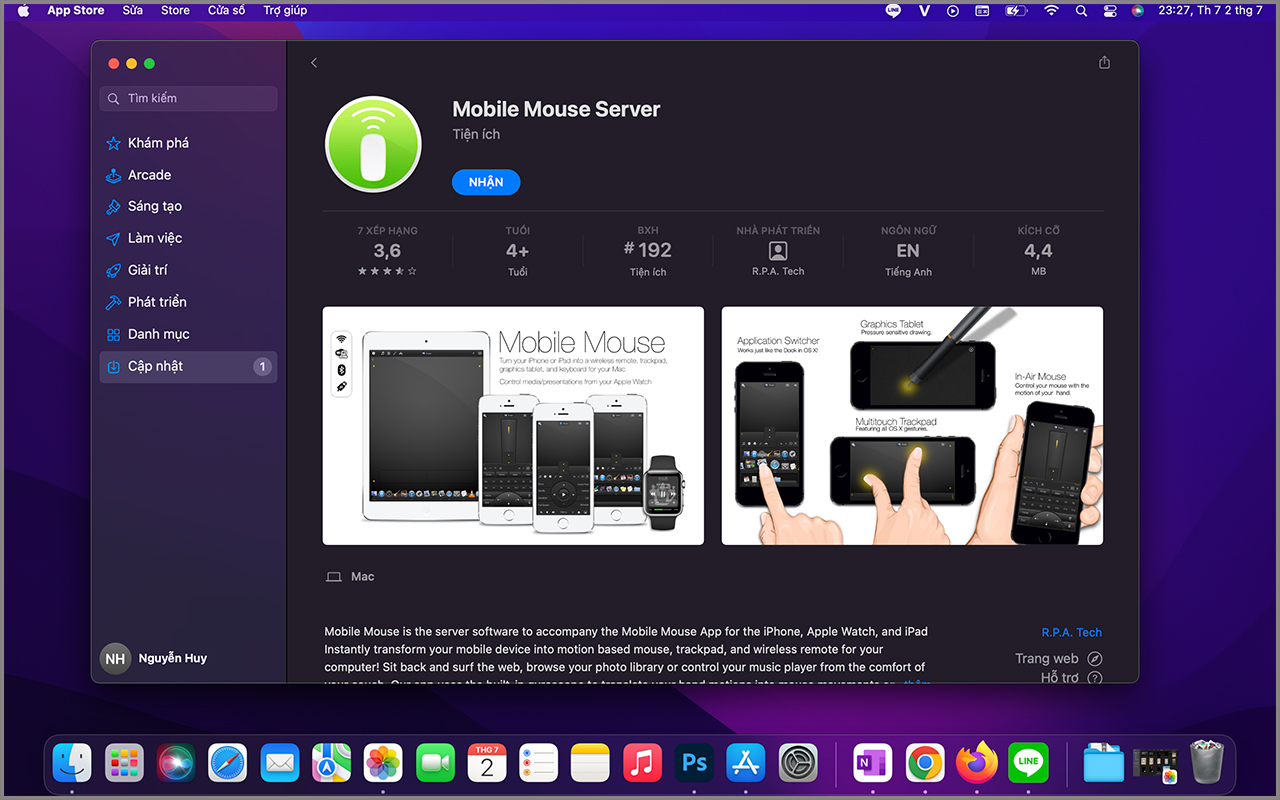
Task: Open the Apple menu
Action: pos(23,11)
